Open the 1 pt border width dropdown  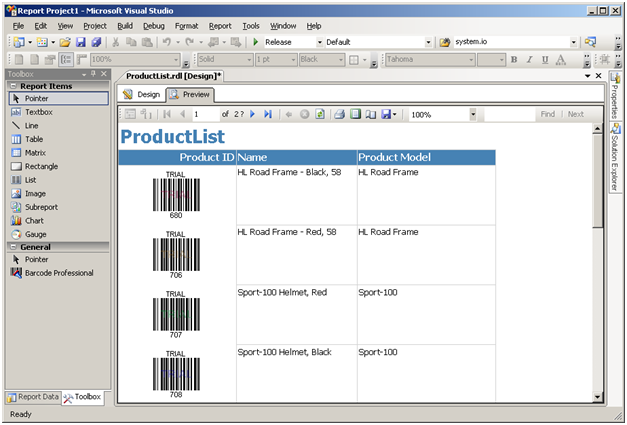point(294,60)
